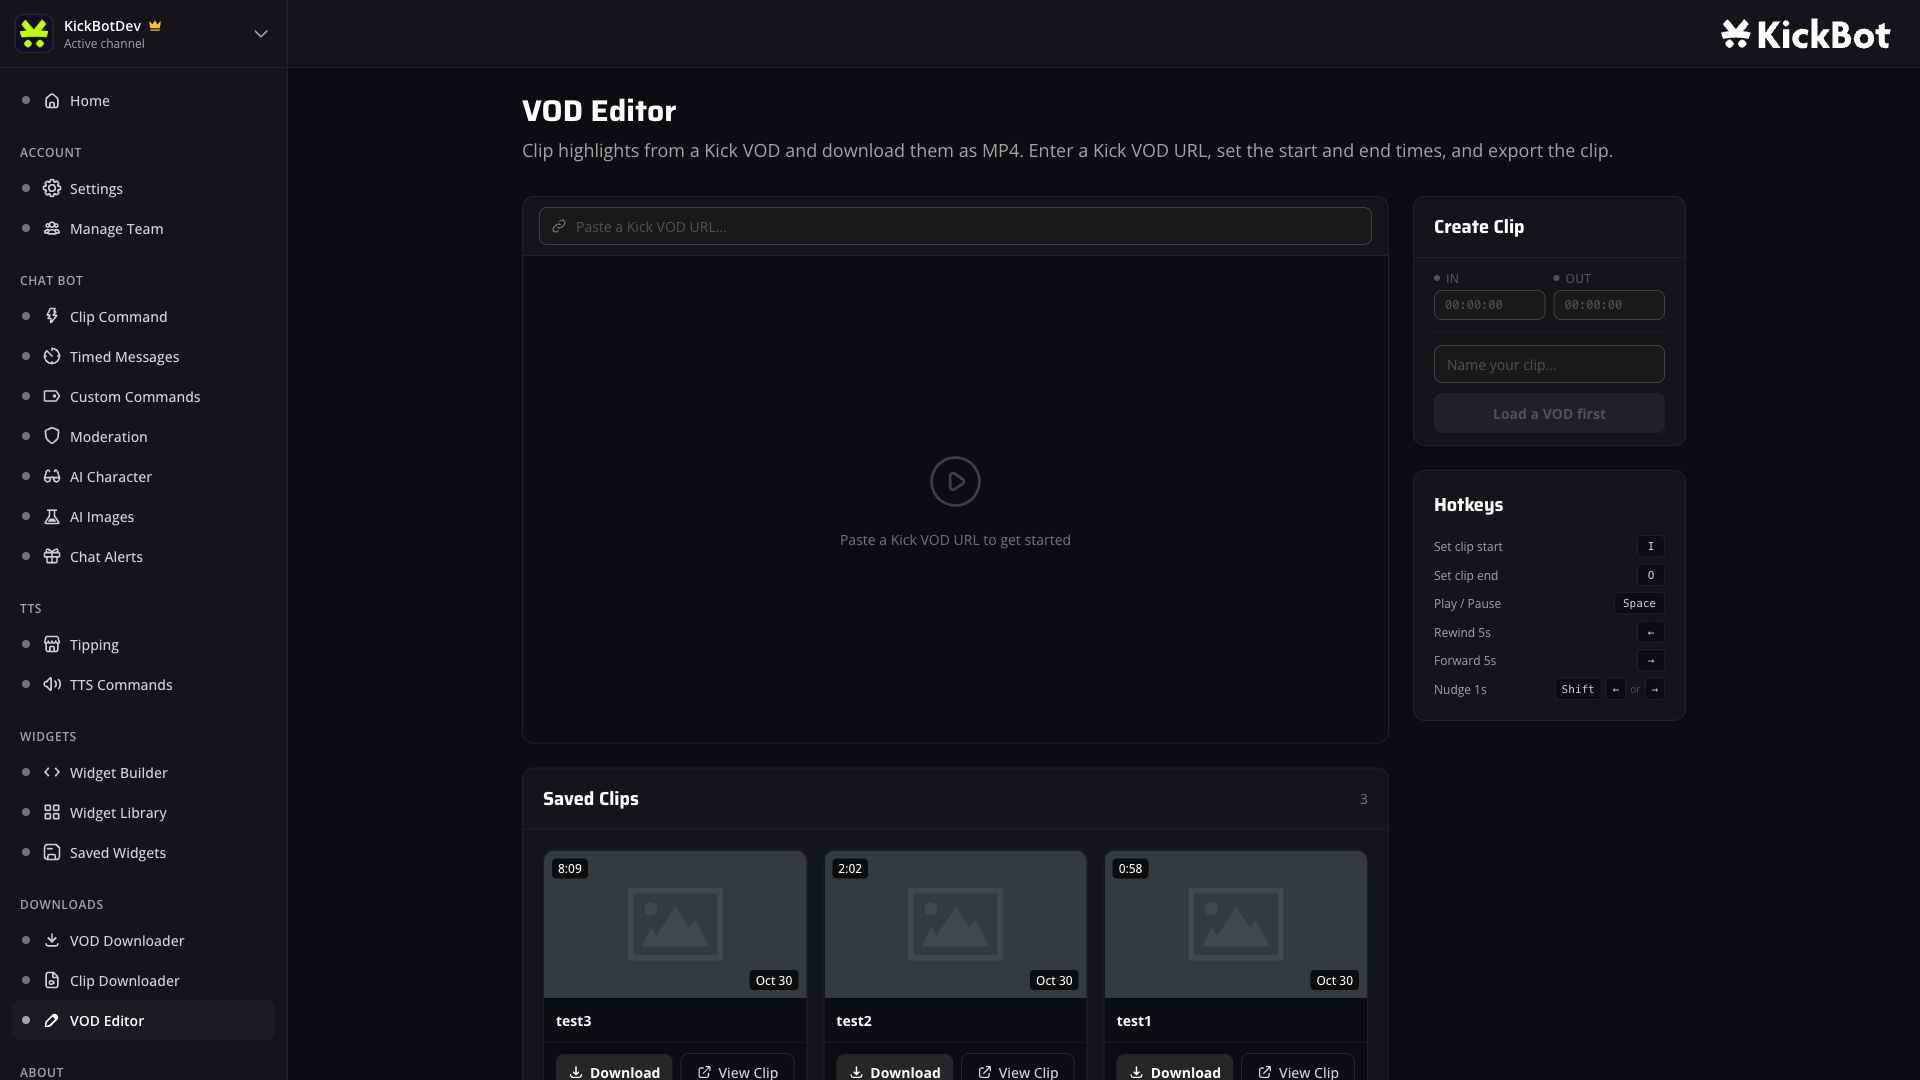Image resolution: width=1920 pixels, height=1080 pixels.
Task: Focus the Paste a Kick VOD URL field
Action: pyautogui.click(x=955, y=226)
